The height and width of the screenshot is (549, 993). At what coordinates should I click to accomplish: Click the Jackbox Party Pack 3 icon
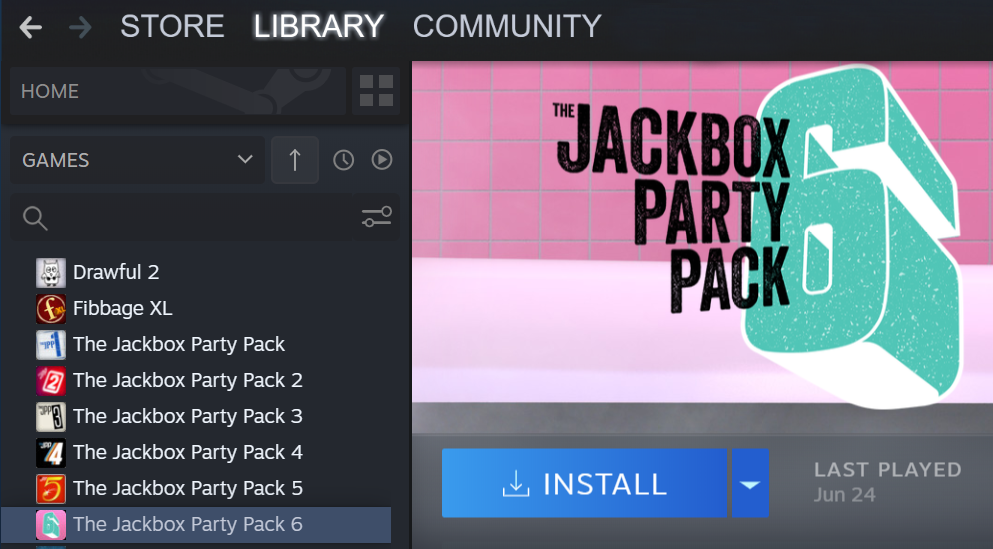tap(51, 417)
